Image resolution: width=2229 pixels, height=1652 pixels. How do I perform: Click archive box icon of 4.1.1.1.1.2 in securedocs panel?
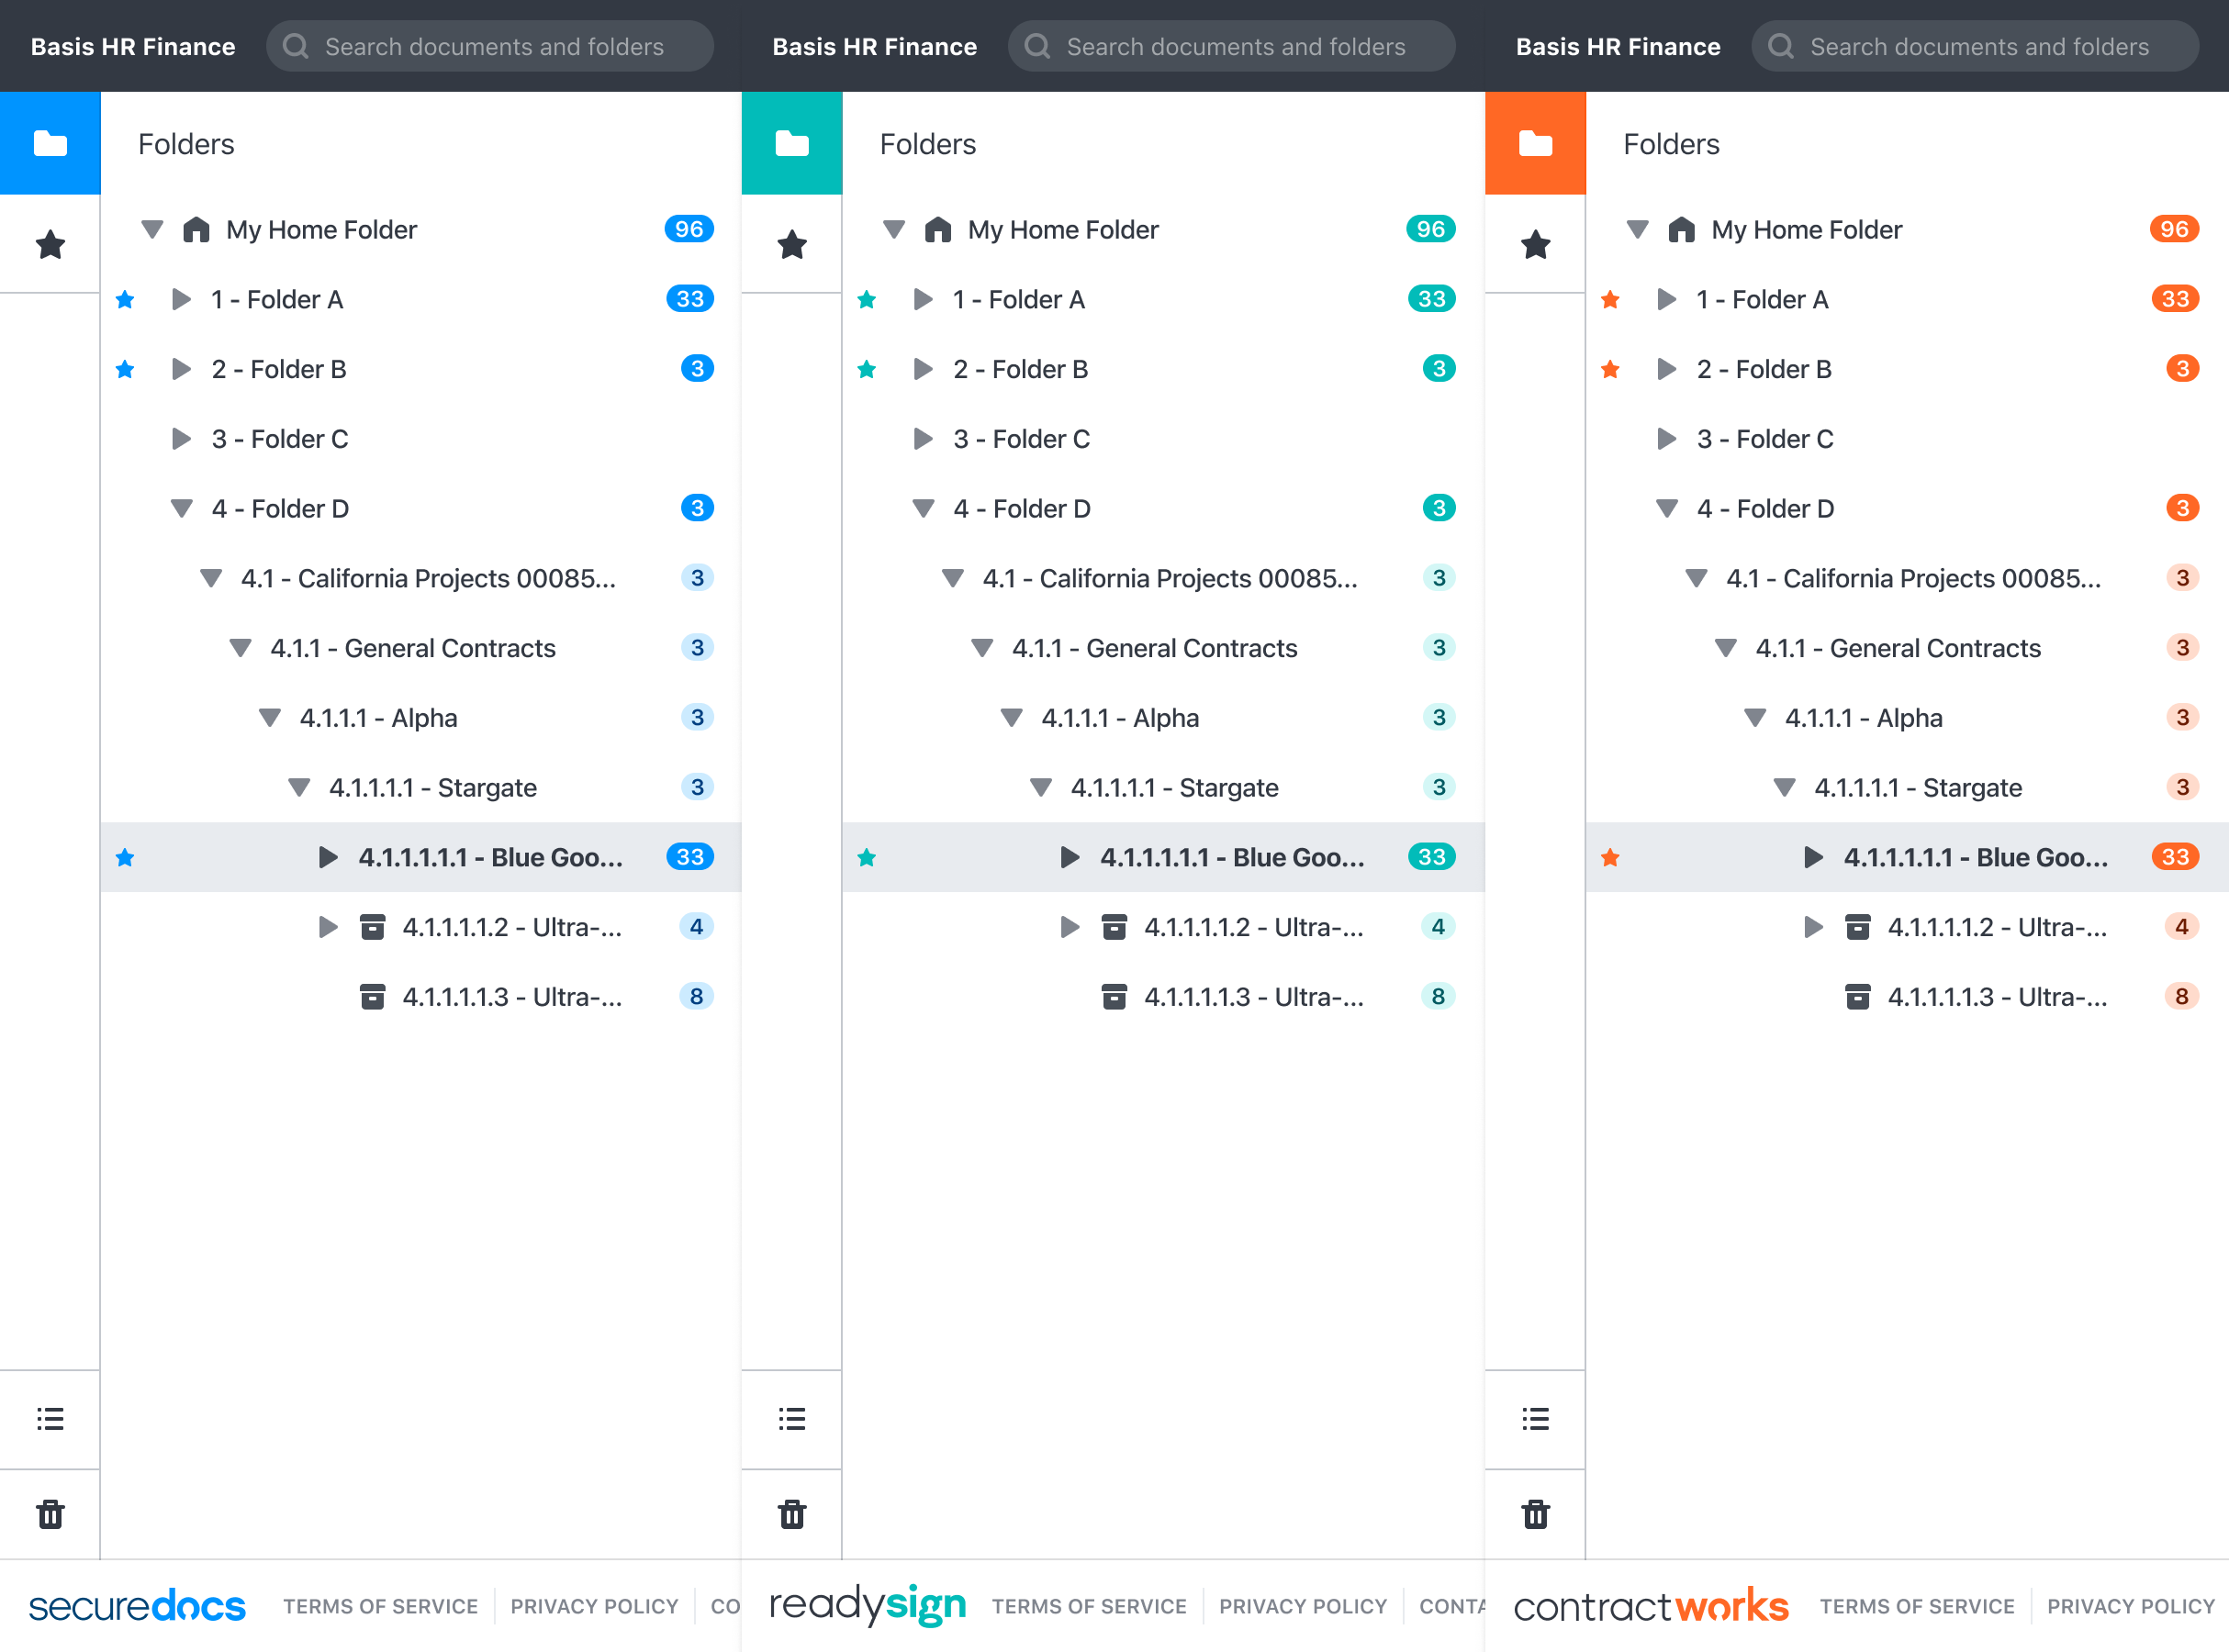point(372,926)
